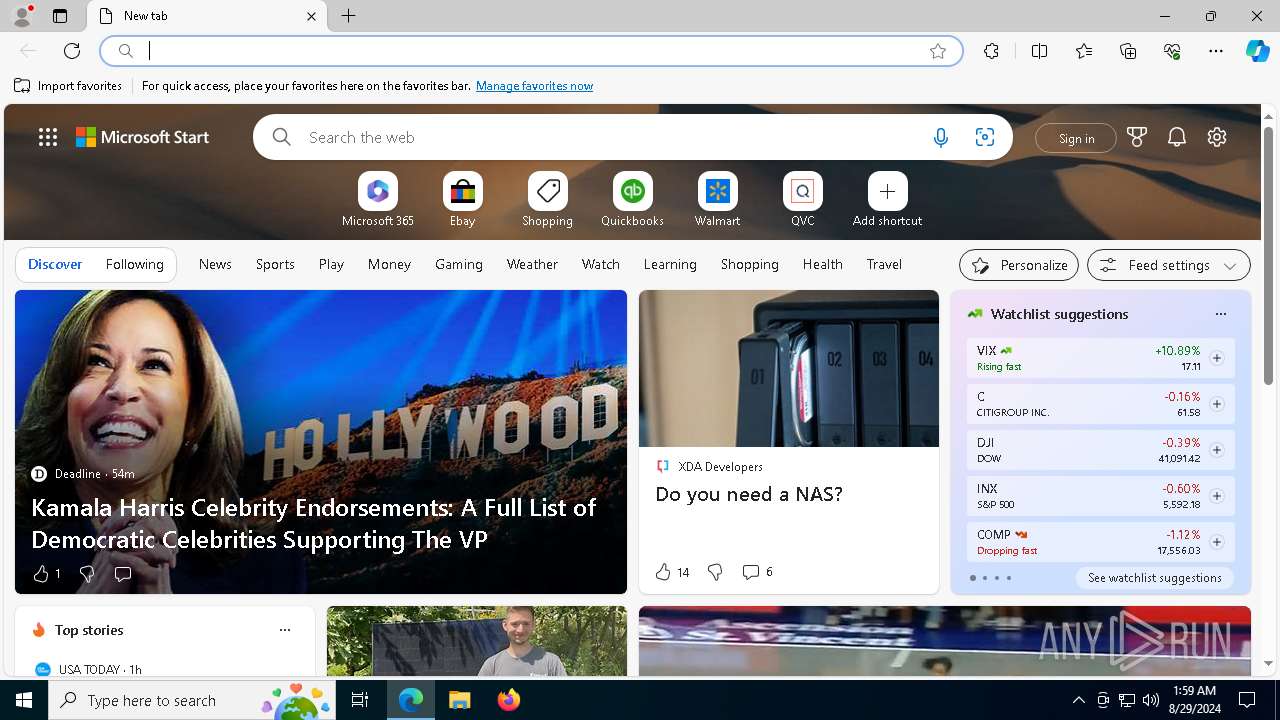Toggle Split screen view icon

pyautogui.click(x=1039, y=51)
